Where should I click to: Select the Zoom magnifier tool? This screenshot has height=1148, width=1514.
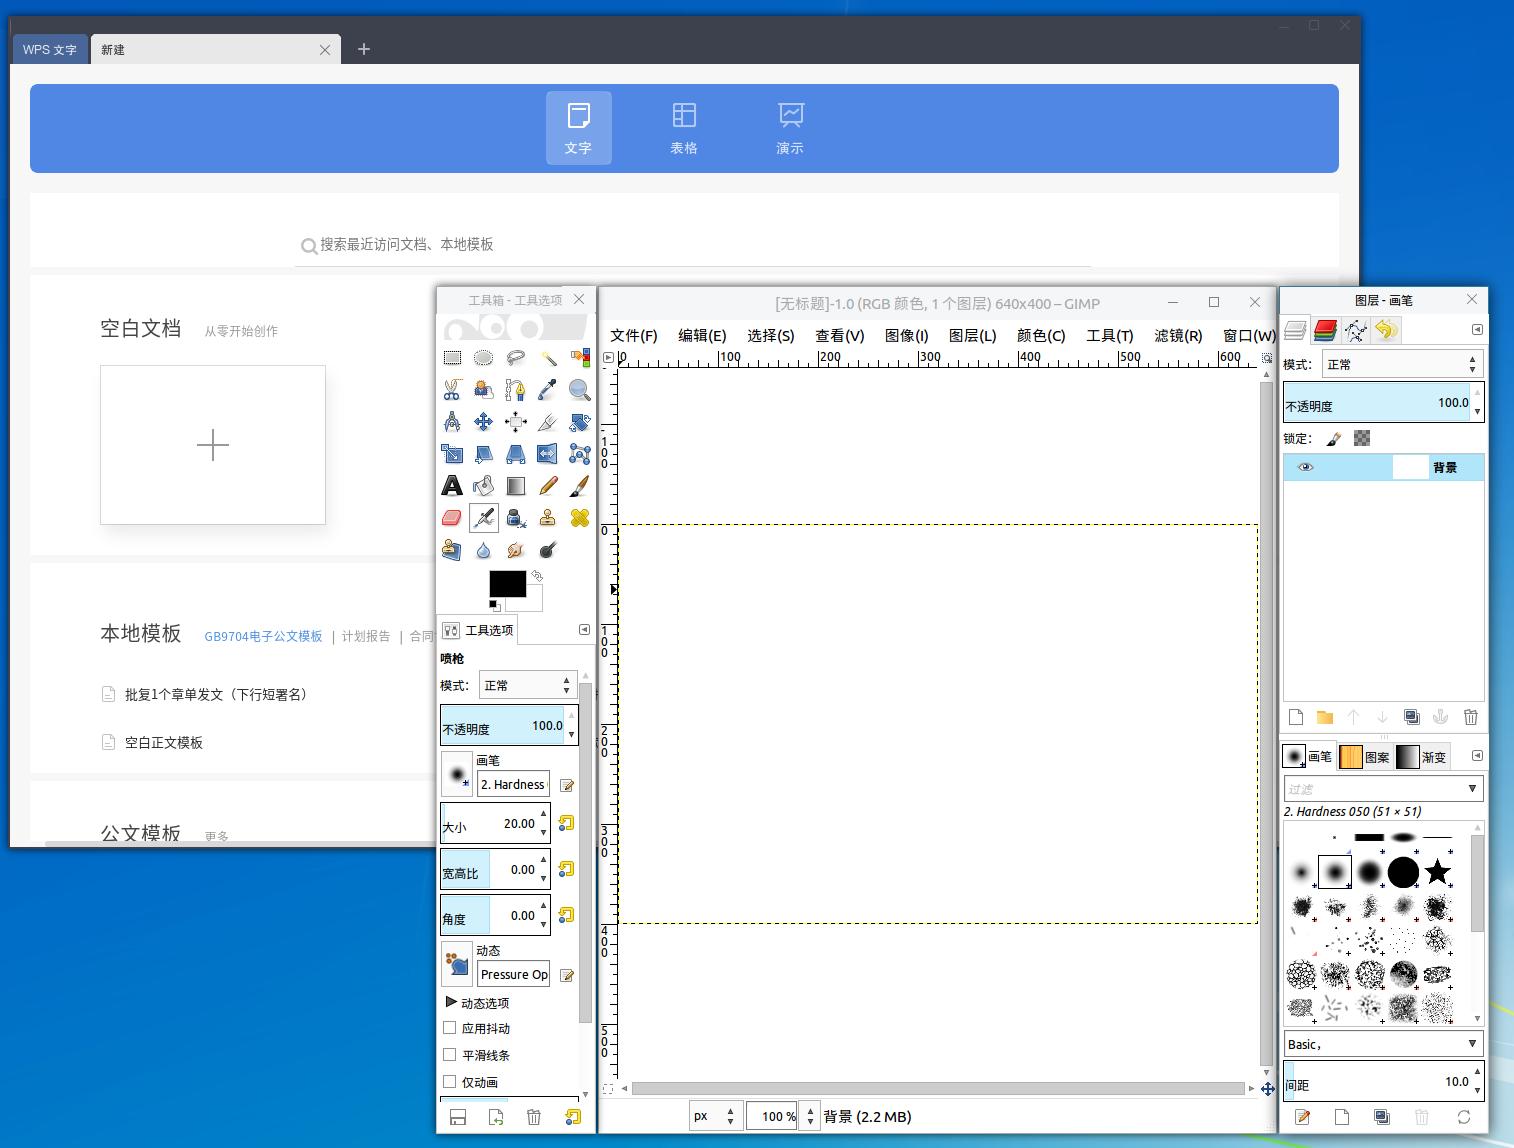[579, 390]
